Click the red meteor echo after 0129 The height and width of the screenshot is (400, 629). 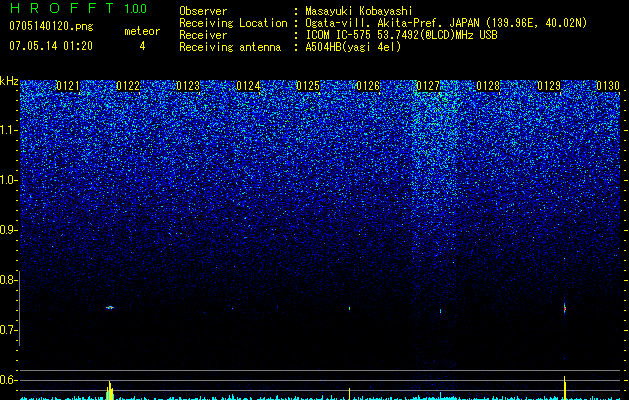coord(564,309)
